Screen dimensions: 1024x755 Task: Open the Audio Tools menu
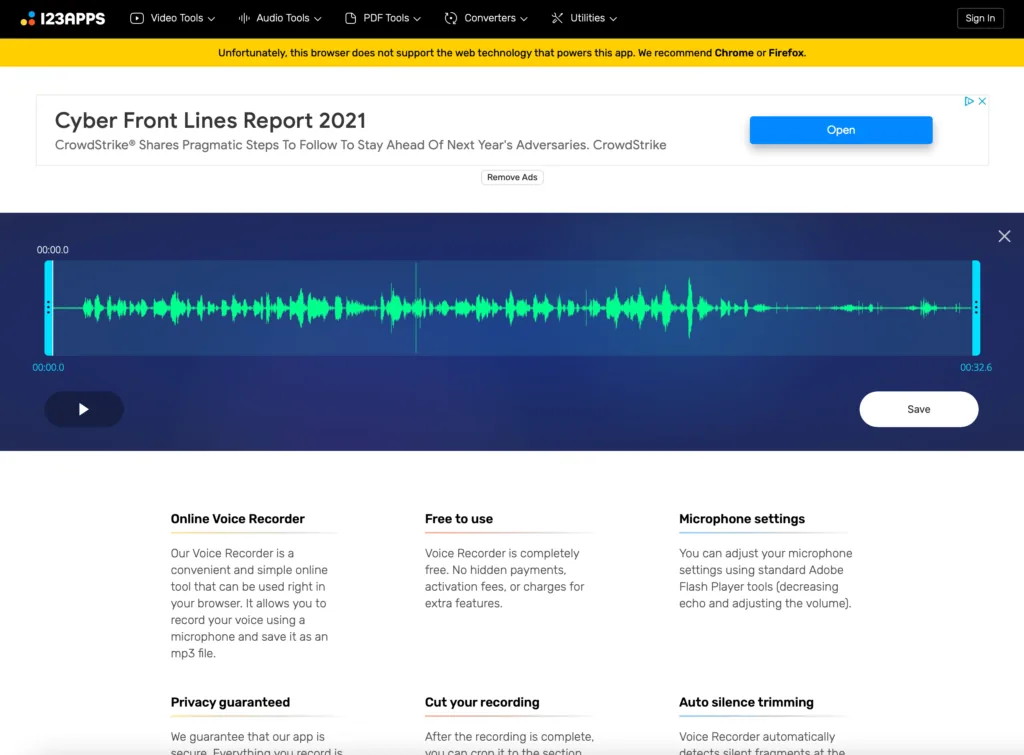280,18
